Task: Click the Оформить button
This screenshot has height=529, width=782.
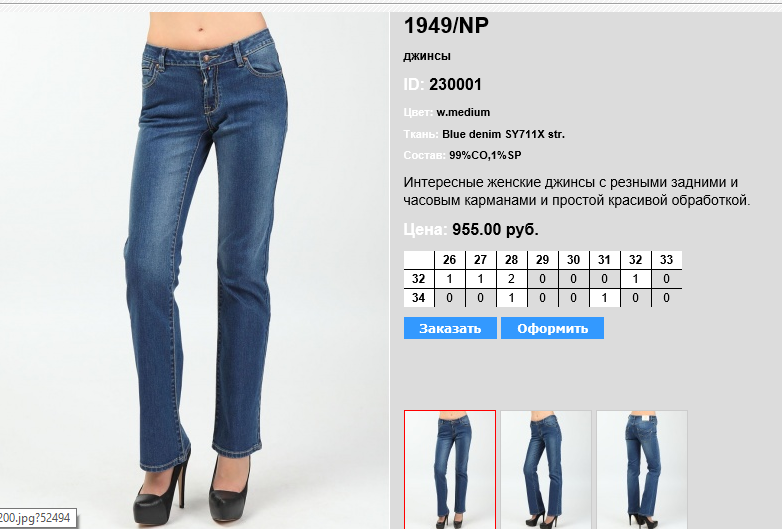Action: pyautogui.click(x=552, y=328)
